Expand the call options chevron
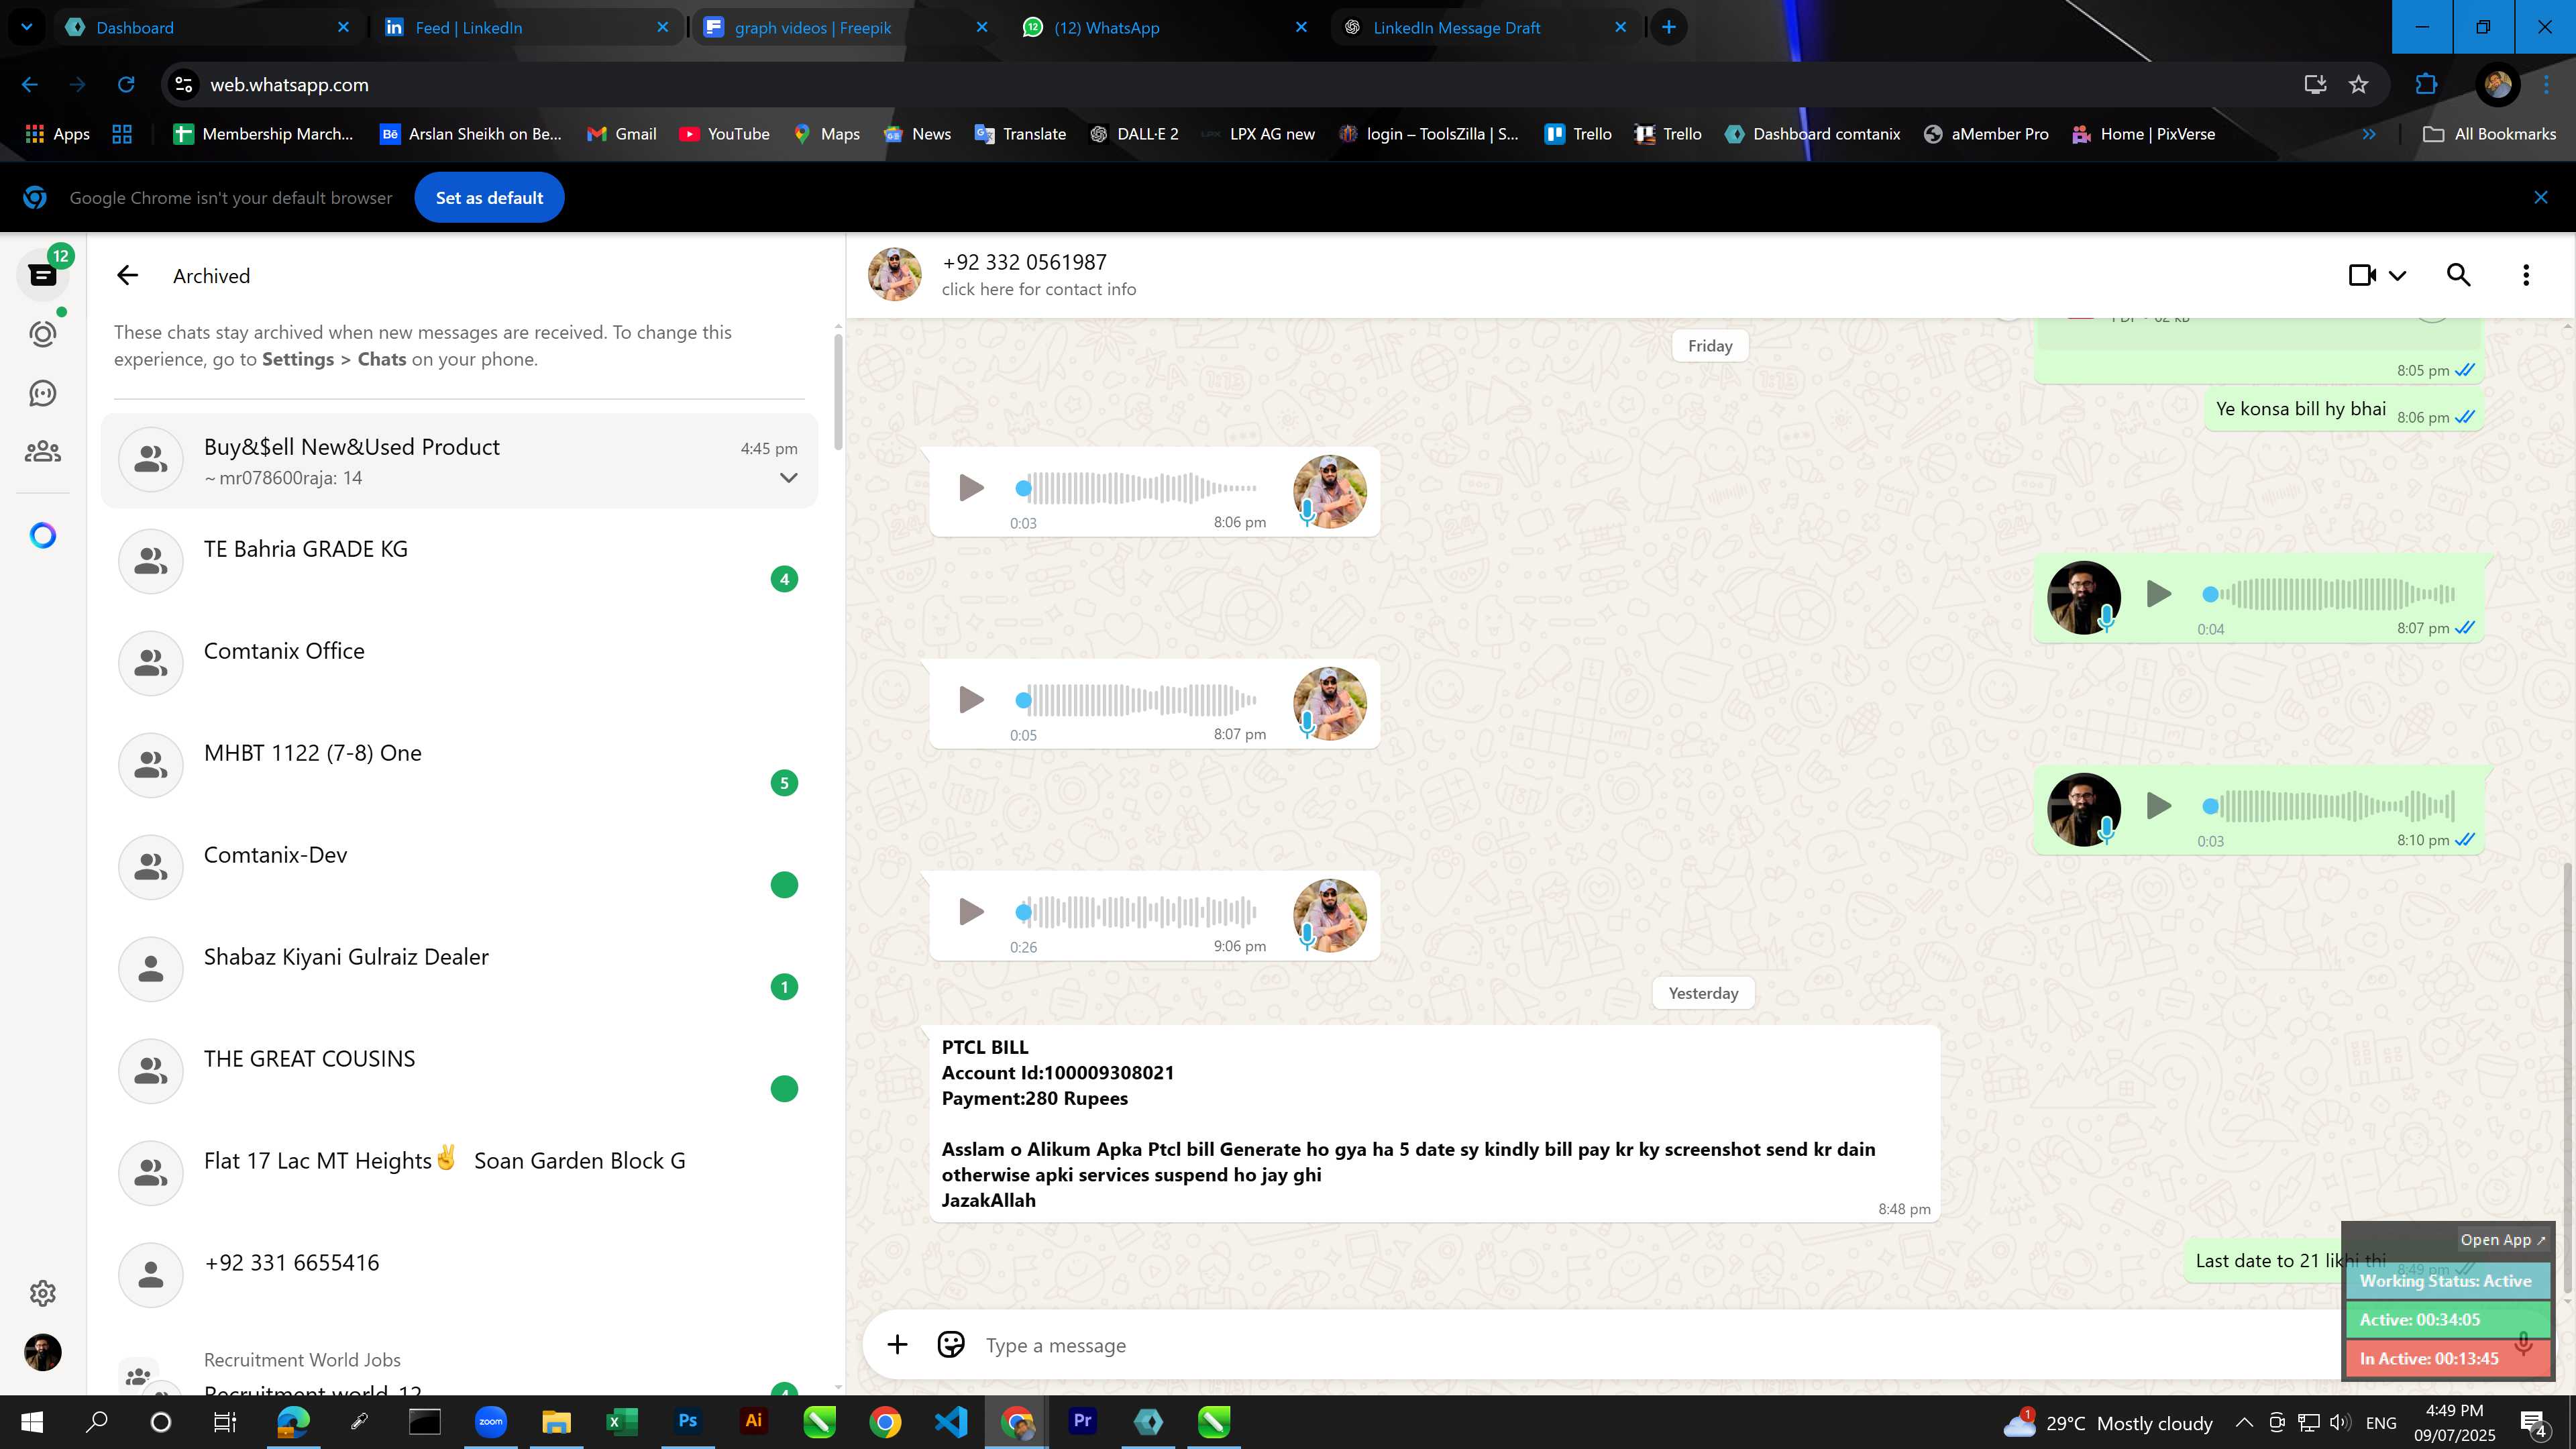The image size is (2576, 1449). [x=2398, y=276]
